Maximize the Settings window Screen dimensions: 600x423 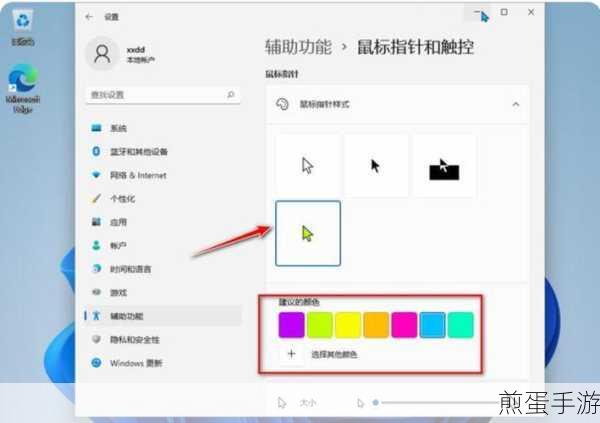(x=504, y=12)
